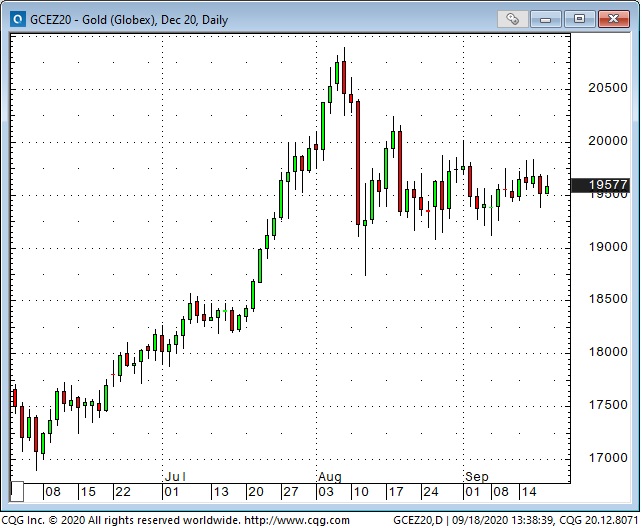The width and height of the screenshot is (642, 528).
Task: Click the 27 date label on time axis
Action: point(291,492)
